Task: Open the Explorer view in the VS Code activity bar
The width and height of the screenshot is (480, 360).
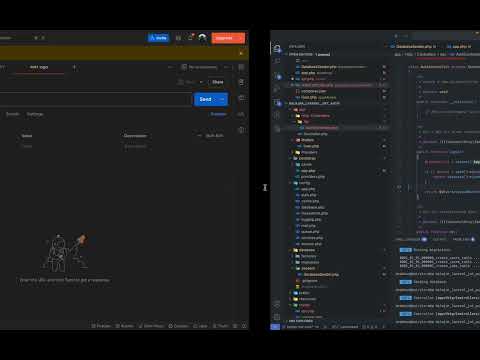Action: pos(277,49)
